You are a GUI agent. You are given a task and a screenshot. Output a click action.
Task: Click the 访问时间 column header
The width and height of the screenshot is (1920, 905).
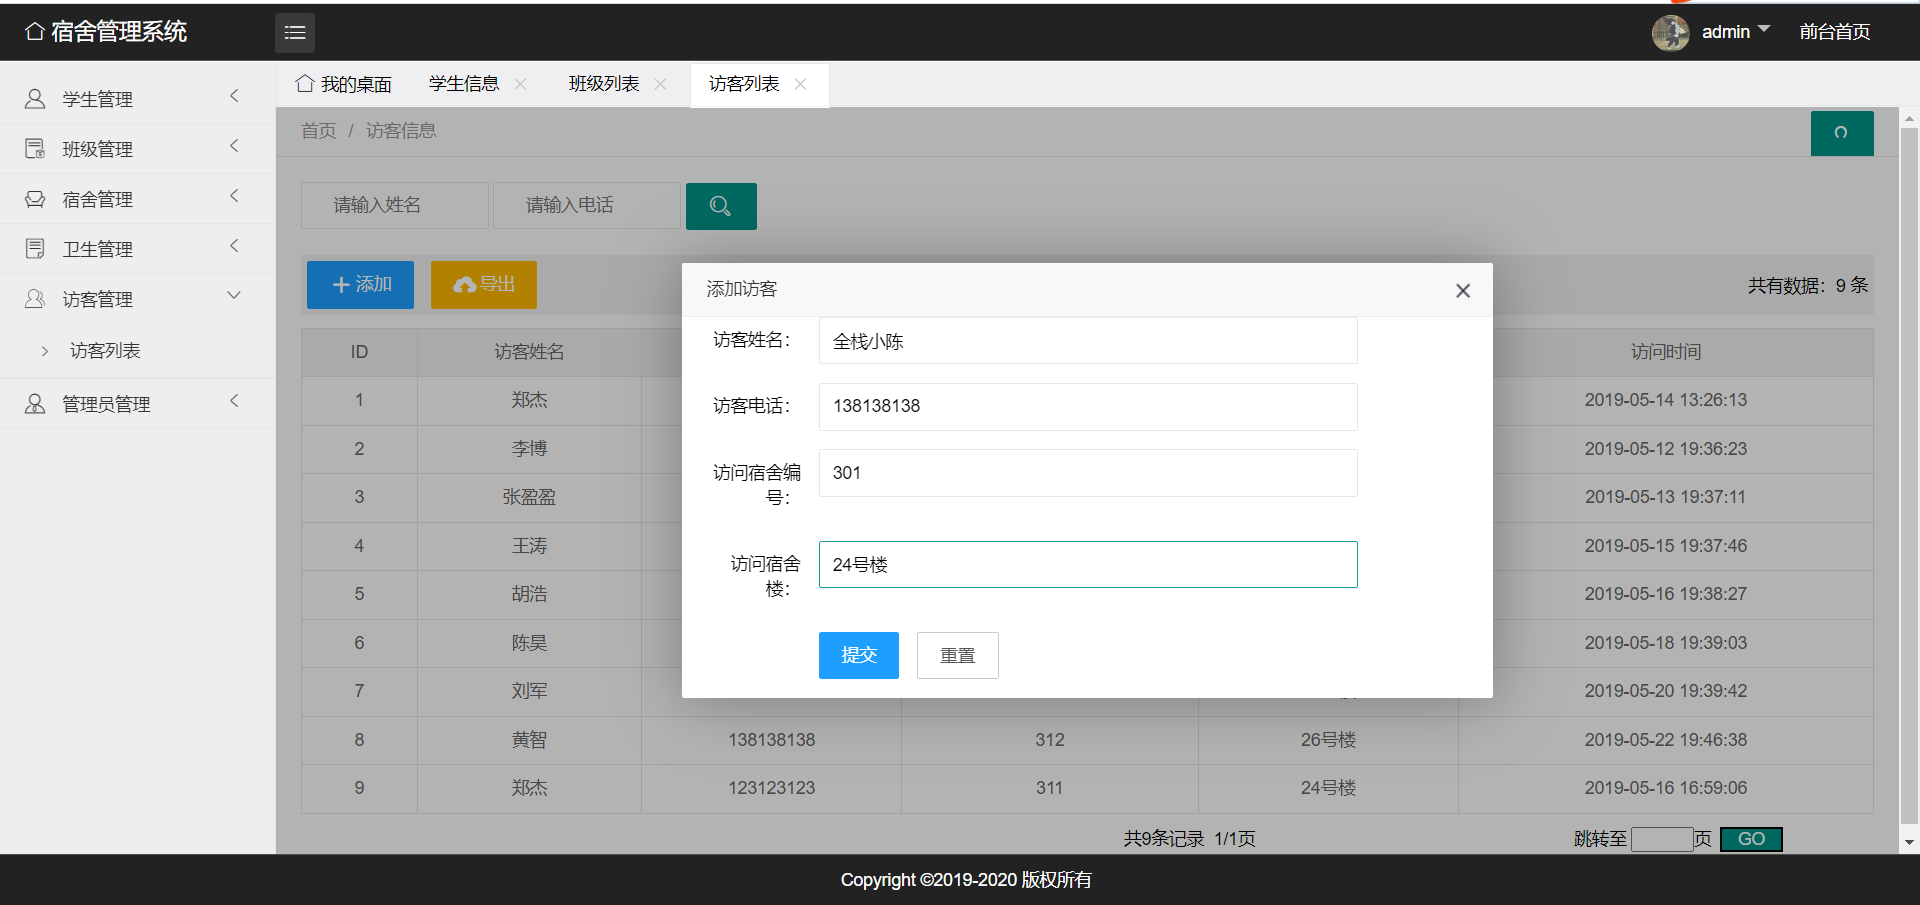coord(1666,352)
